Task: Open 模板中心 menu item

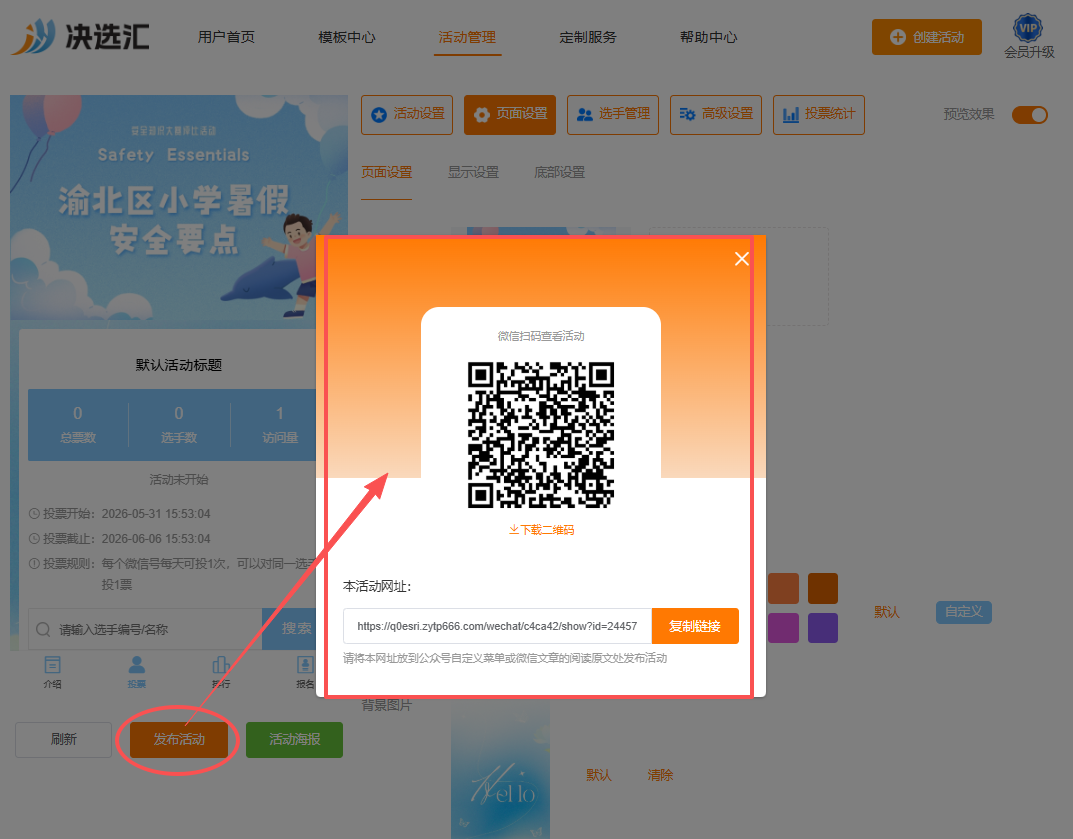Action: [347, 37]
